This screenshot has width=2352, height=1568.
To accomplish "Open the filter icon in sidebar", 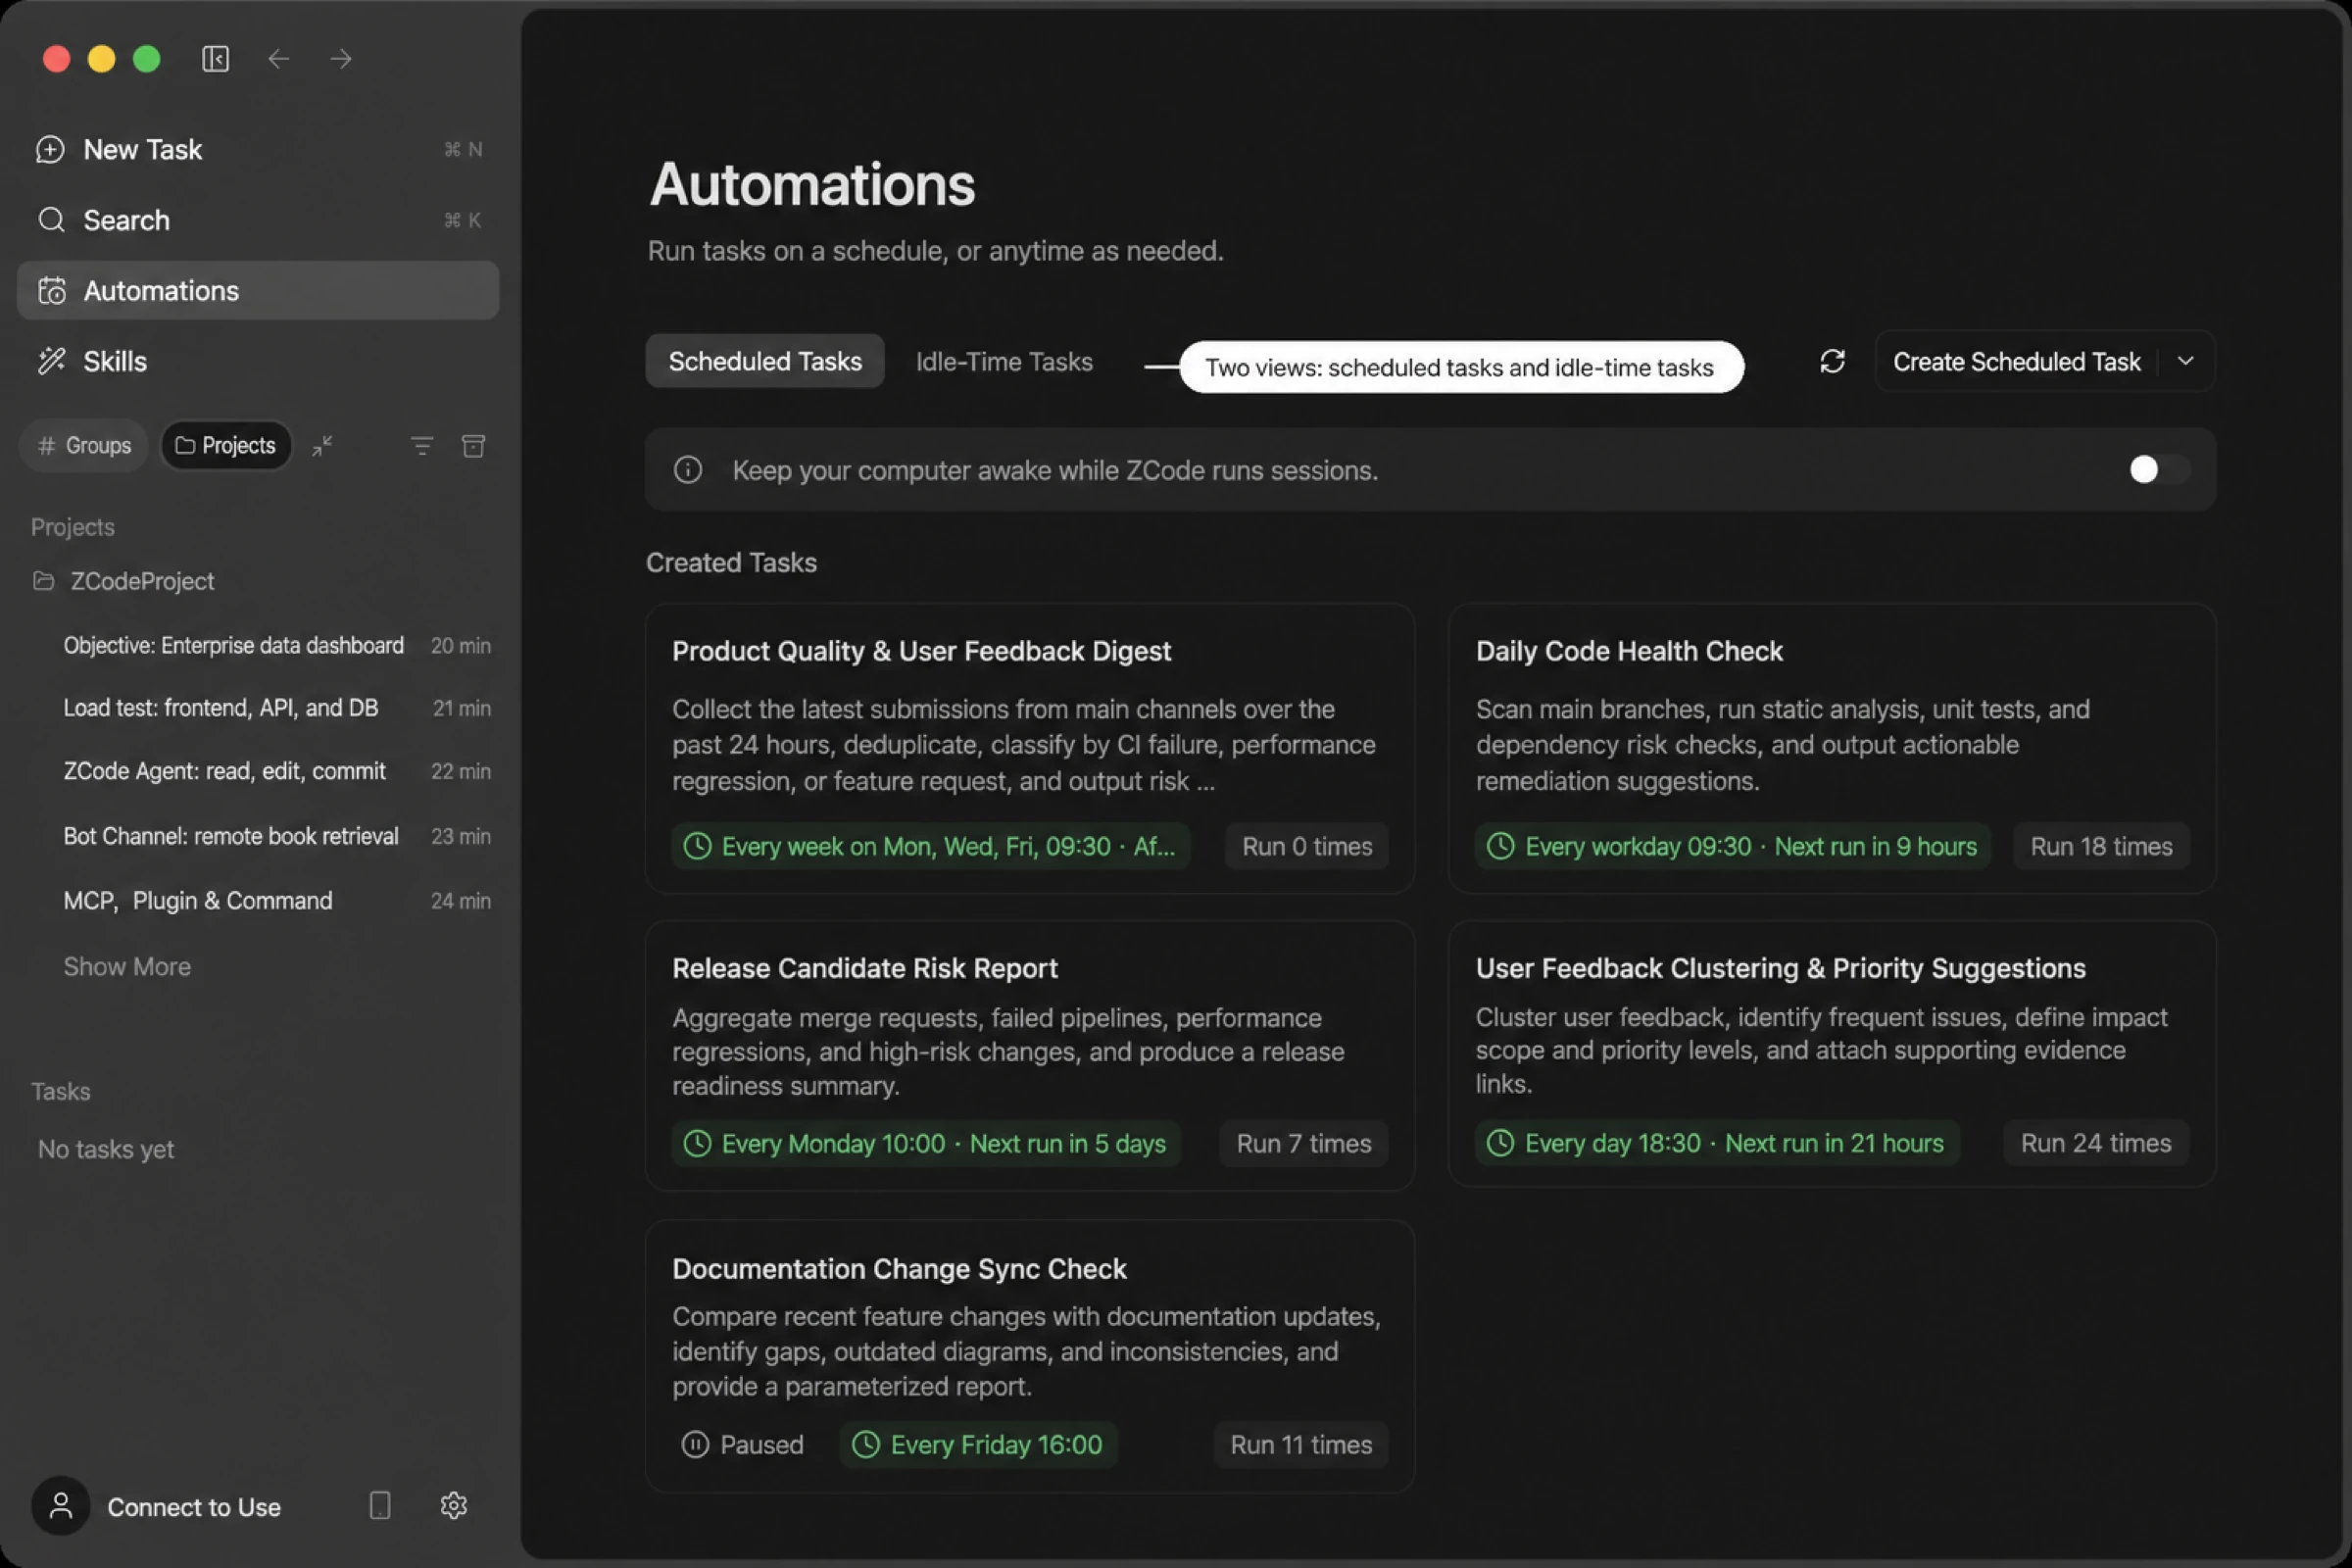I will [x=422, y=446].
